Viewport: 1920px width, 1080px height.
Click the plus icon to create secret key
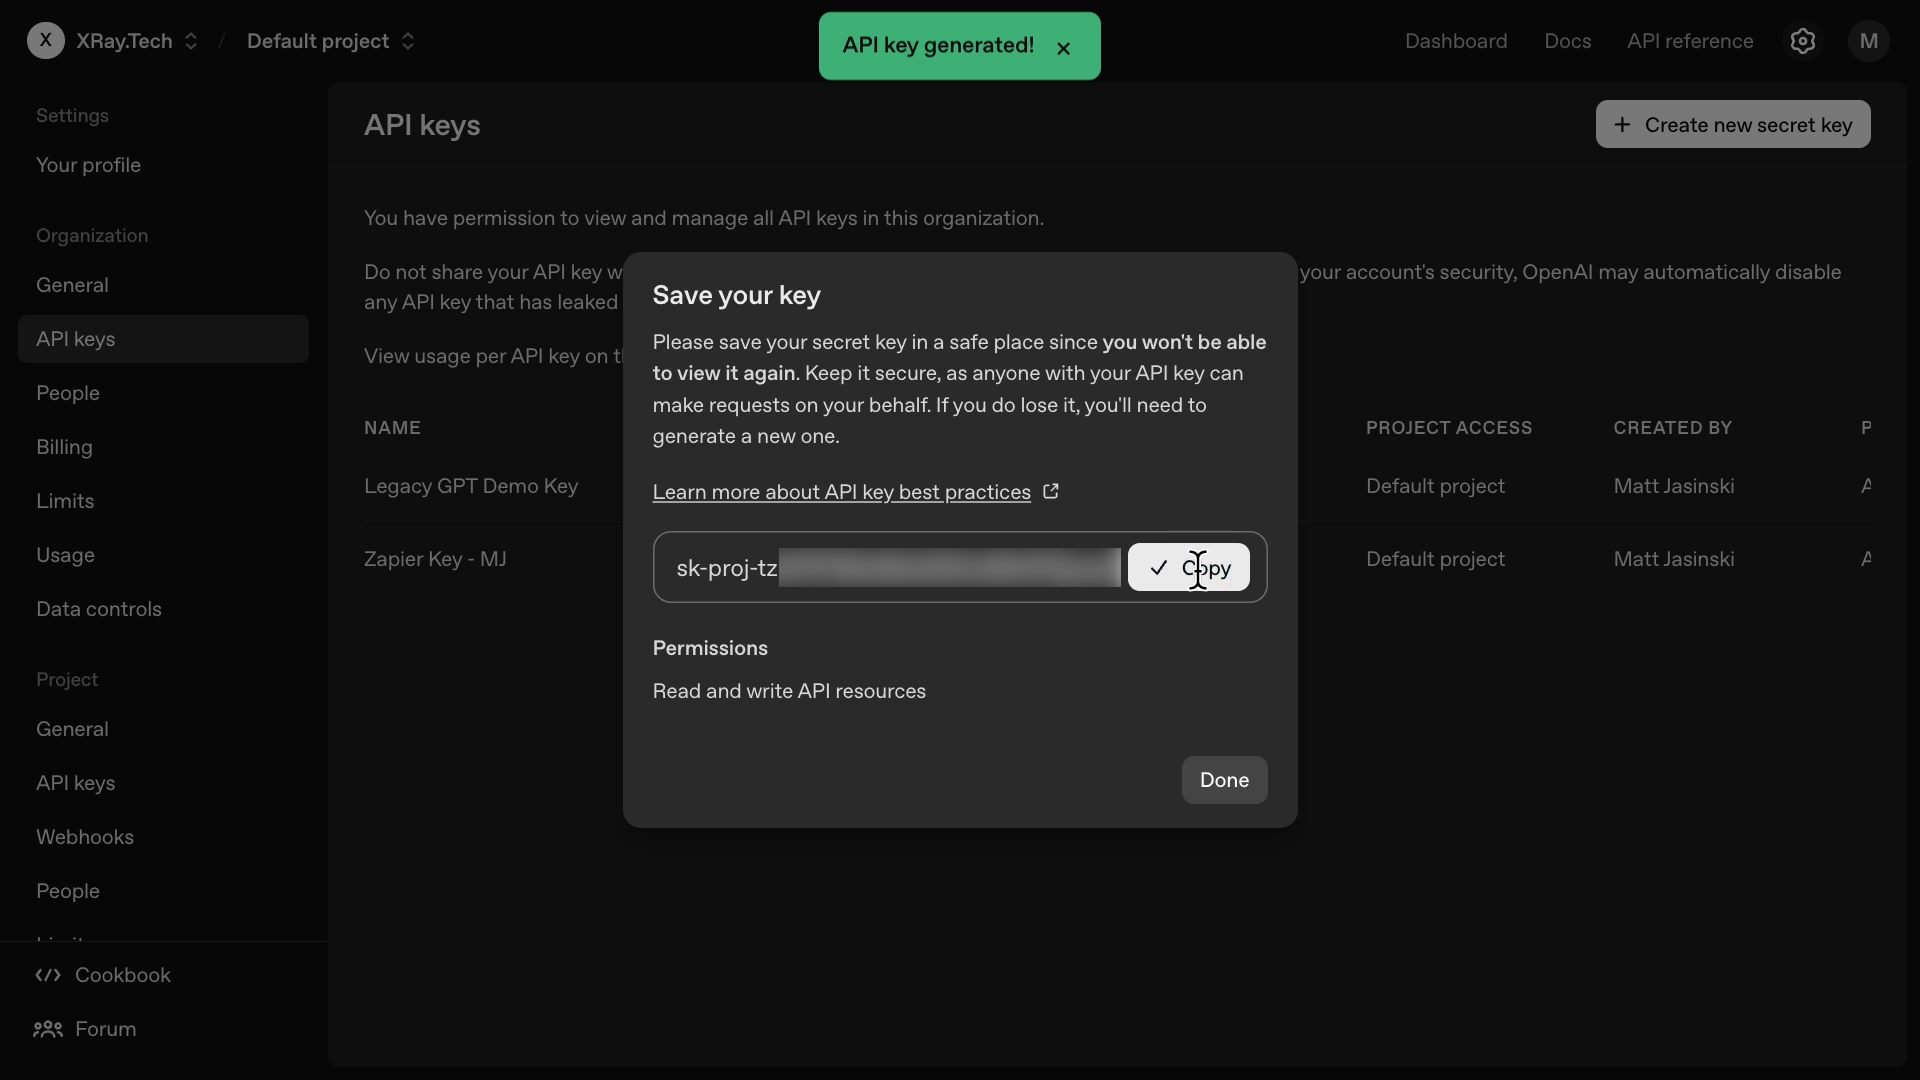pos(1623,124)
